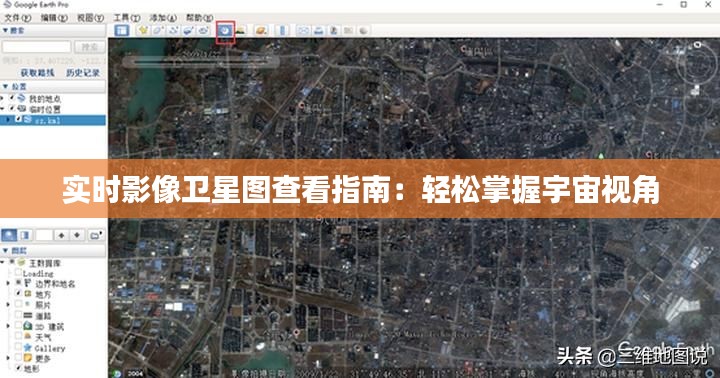This screenshot has width=720, height=378.
Task: Enable the 3D 建筑 layer checkbox
Action: tap(18, 326)
